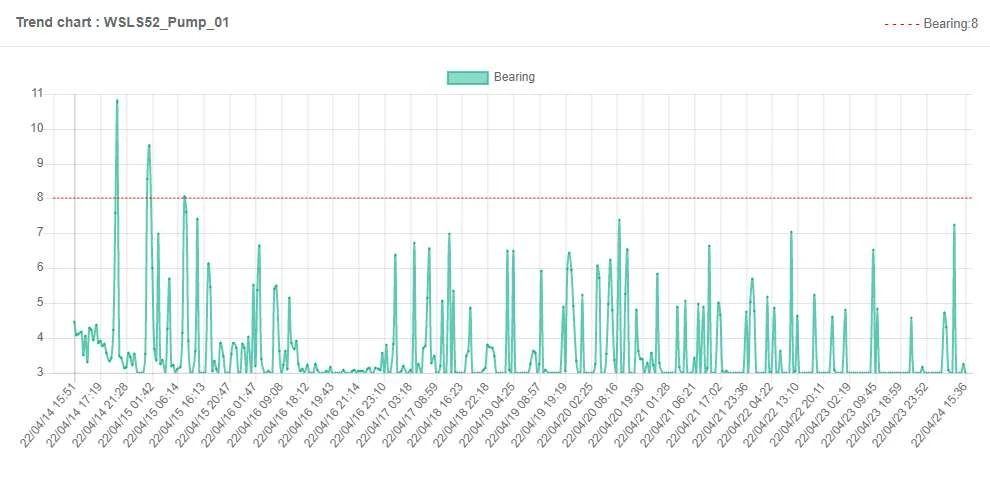Click x-axis label 22/04/19 08:57
Viewport: 990px width, 480px height.
tap(514, 414)
